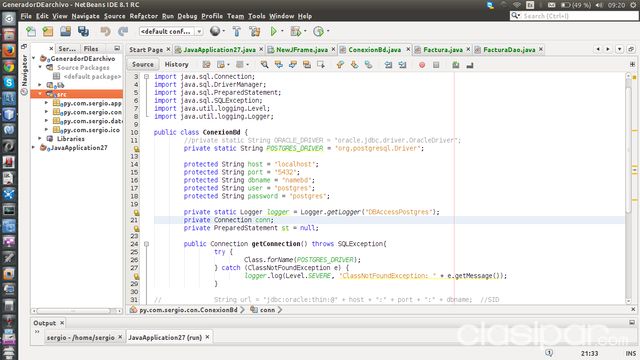Click the New Project toolbar icon
This screenshot has height=360, width=640.
[48, 31]
